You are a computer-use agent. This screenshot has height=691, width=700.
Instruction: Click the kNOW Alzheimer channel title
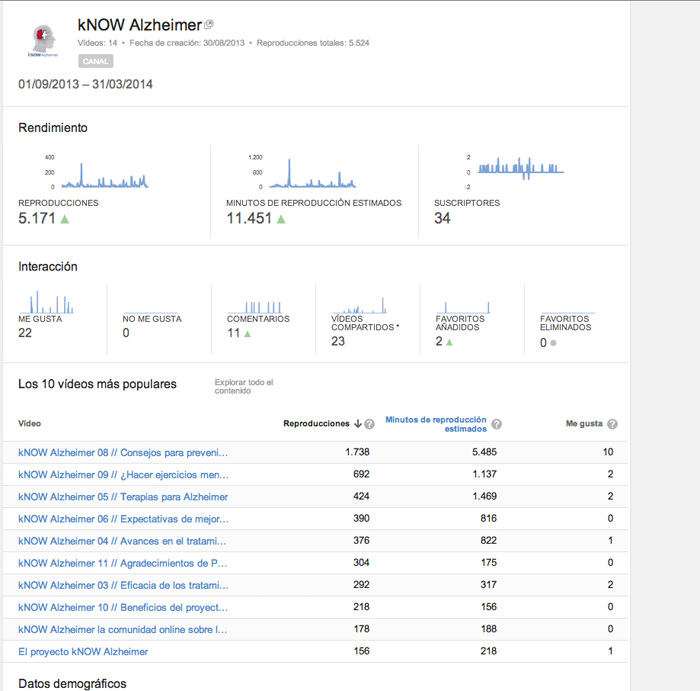[x=140, y=25]
